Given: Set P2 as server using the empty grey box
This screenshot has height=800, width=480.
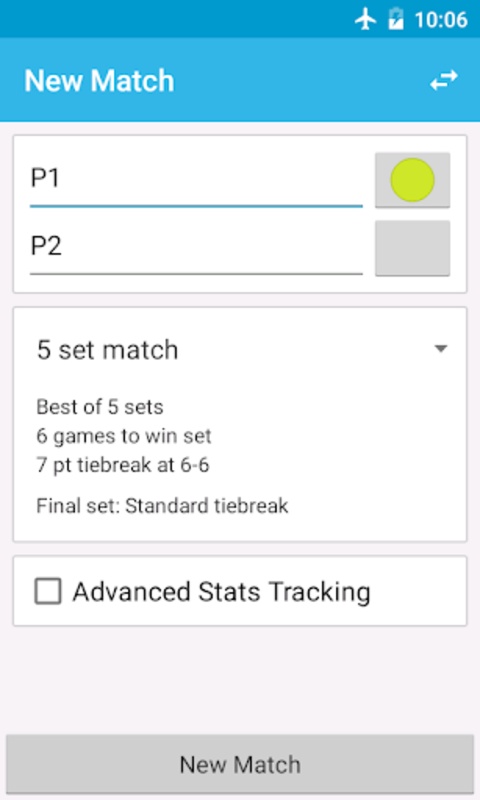Looking at the screenshot, I should pyautogui.click(x=412, y=248).
